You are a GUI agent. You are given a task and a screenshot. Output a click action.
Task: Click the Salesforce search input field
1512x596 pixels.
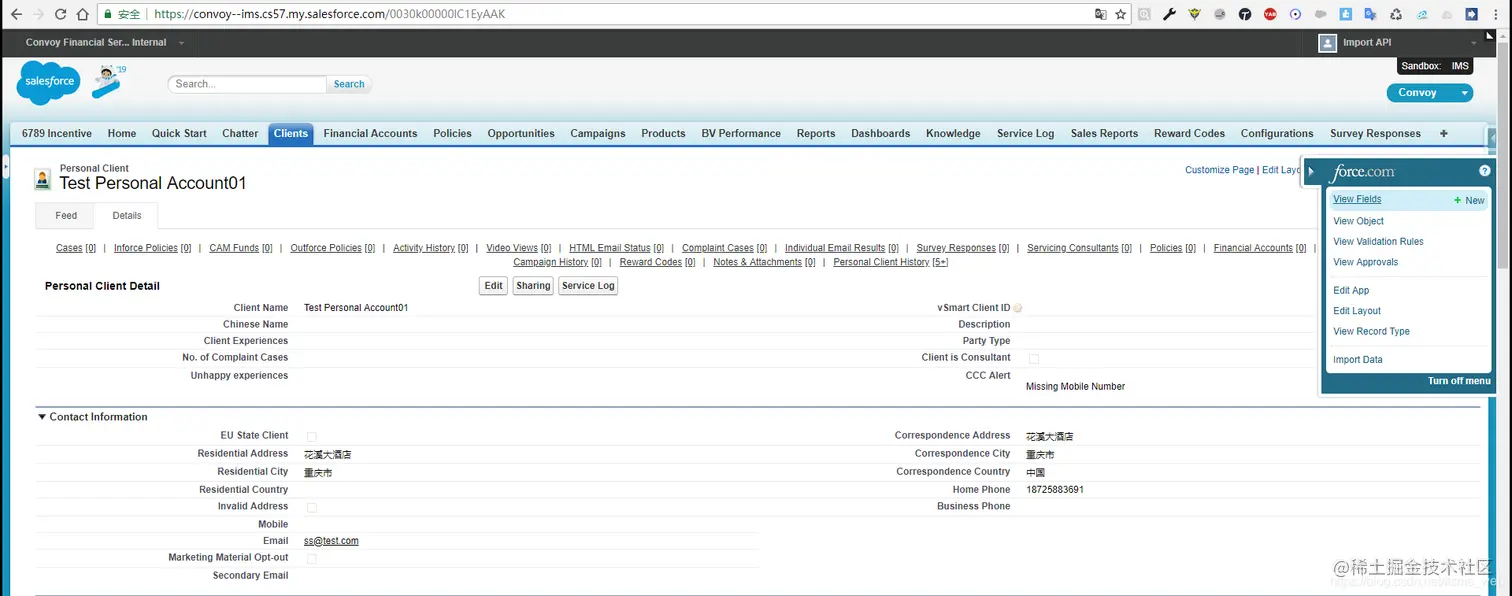click(x=247, y=84)
